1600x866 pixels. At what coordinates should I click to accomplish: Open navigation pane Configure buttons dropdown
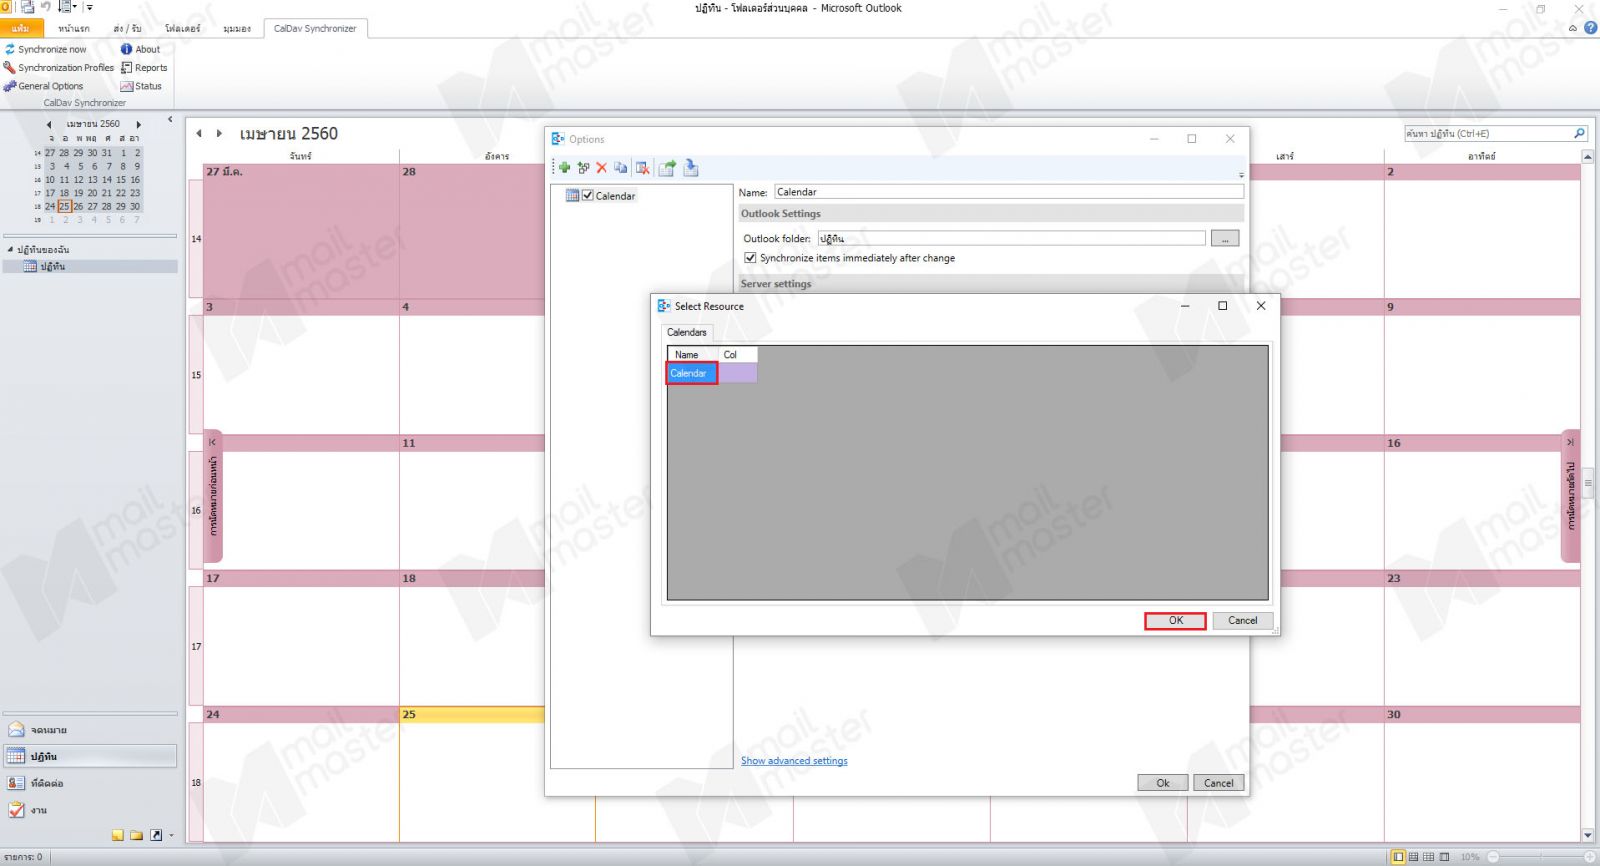(x=171, y=836)
